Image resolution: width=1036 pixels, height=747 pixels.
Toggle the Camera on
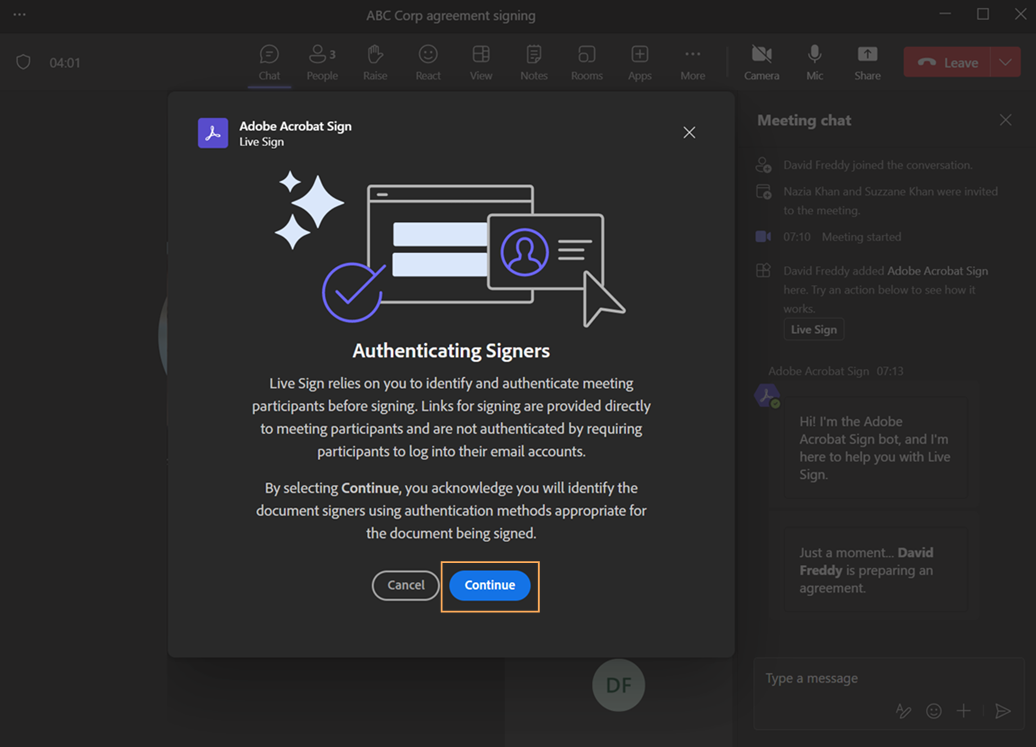pos(761,61)
